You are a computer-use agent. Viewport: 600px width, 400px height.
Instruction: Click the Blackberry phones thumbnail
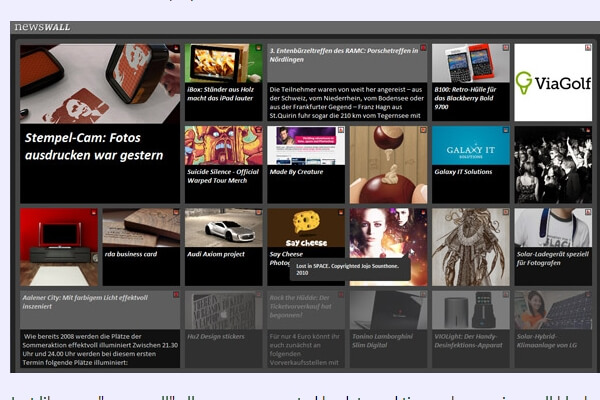point(471,63)
